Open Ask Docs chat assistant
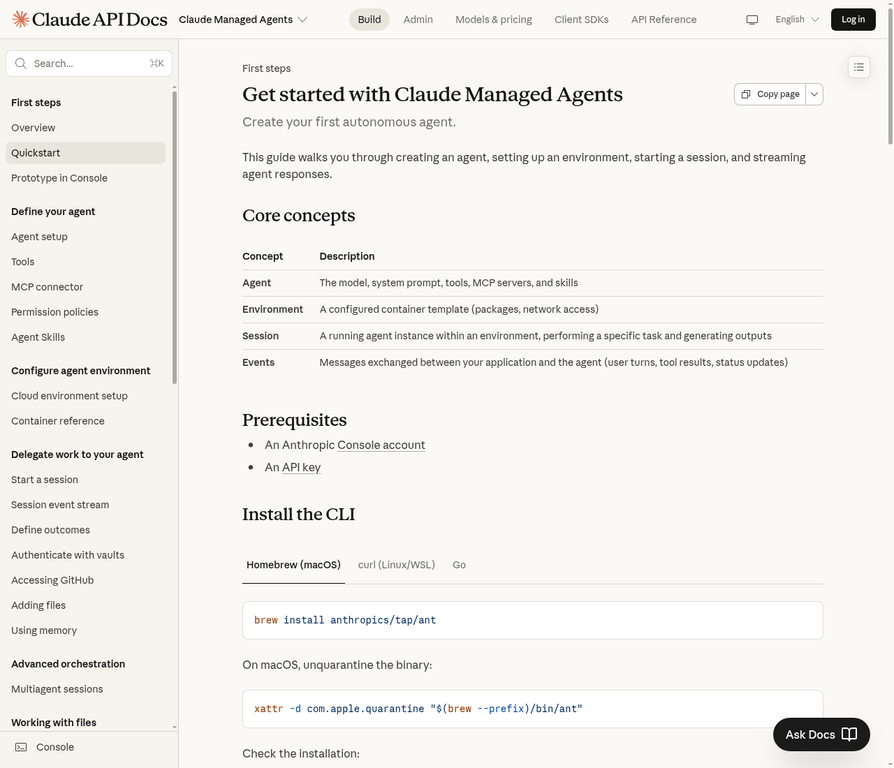This screenshot has height=768, width=894. click(821, 734)
